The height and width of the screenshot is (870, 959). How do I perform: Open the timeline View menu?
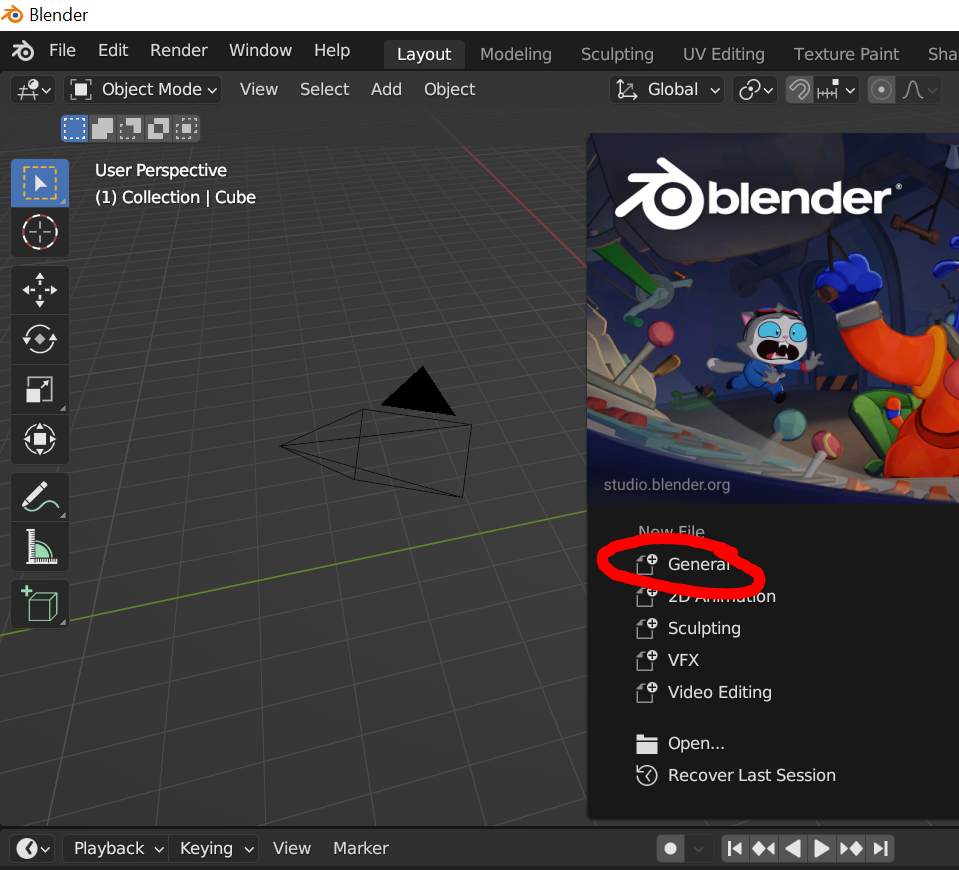[292, 849]
